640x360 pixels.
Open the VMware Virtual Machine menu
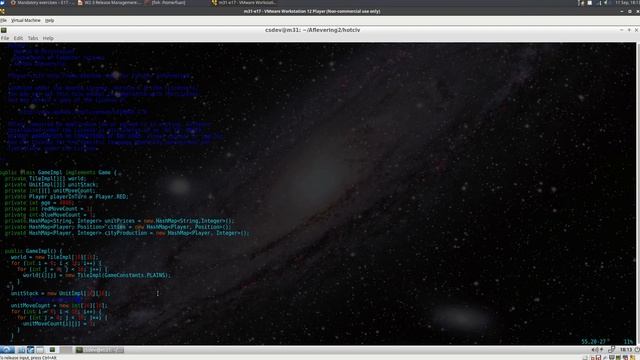pyautogui.click(x=26, y=20)
